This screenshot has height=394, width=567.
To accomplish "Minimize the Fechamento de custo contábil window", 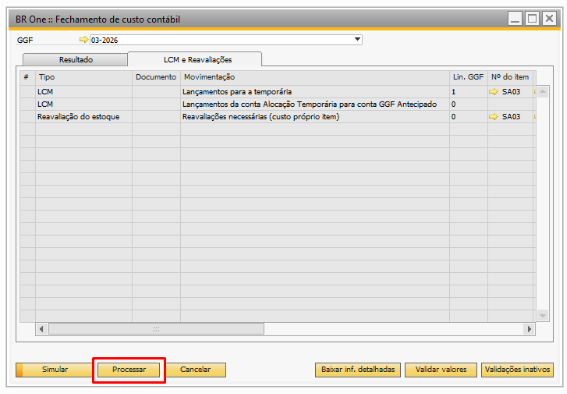I will coord(515,18).
